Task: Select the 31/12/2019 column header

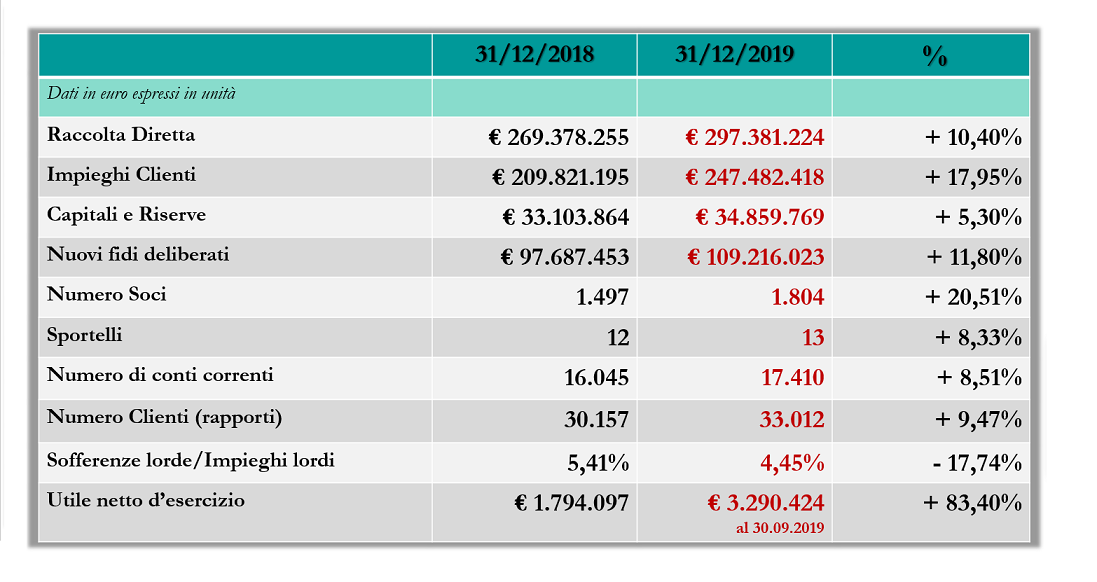Action: (735, 54)
